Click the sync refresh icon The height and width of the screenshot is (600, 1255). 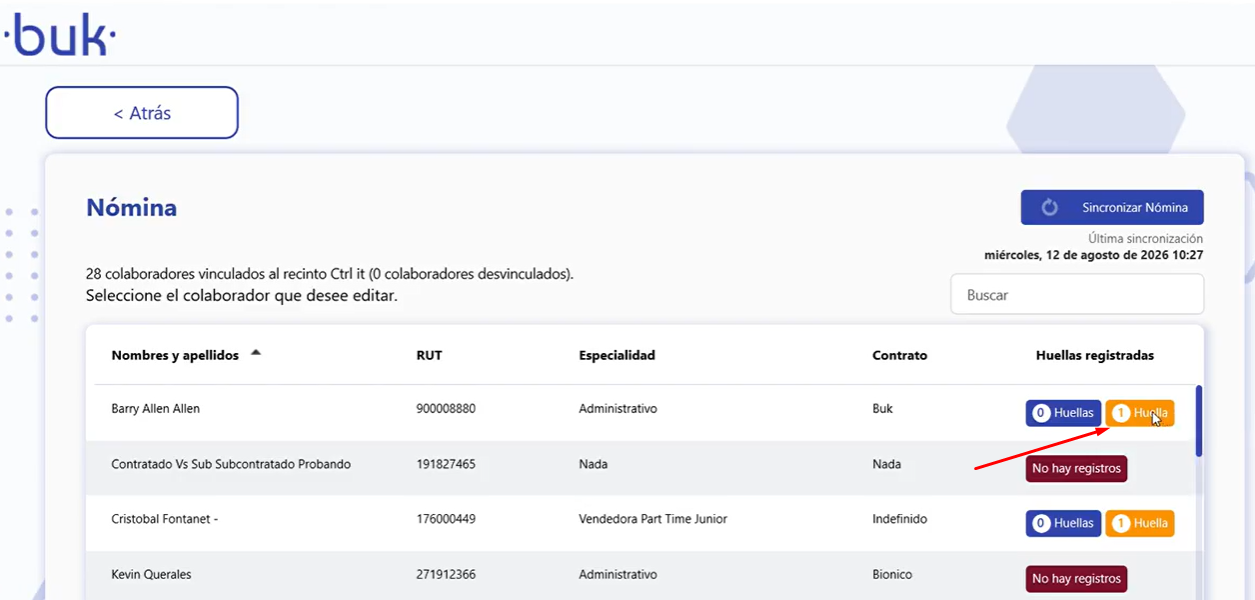(1049, 208)
